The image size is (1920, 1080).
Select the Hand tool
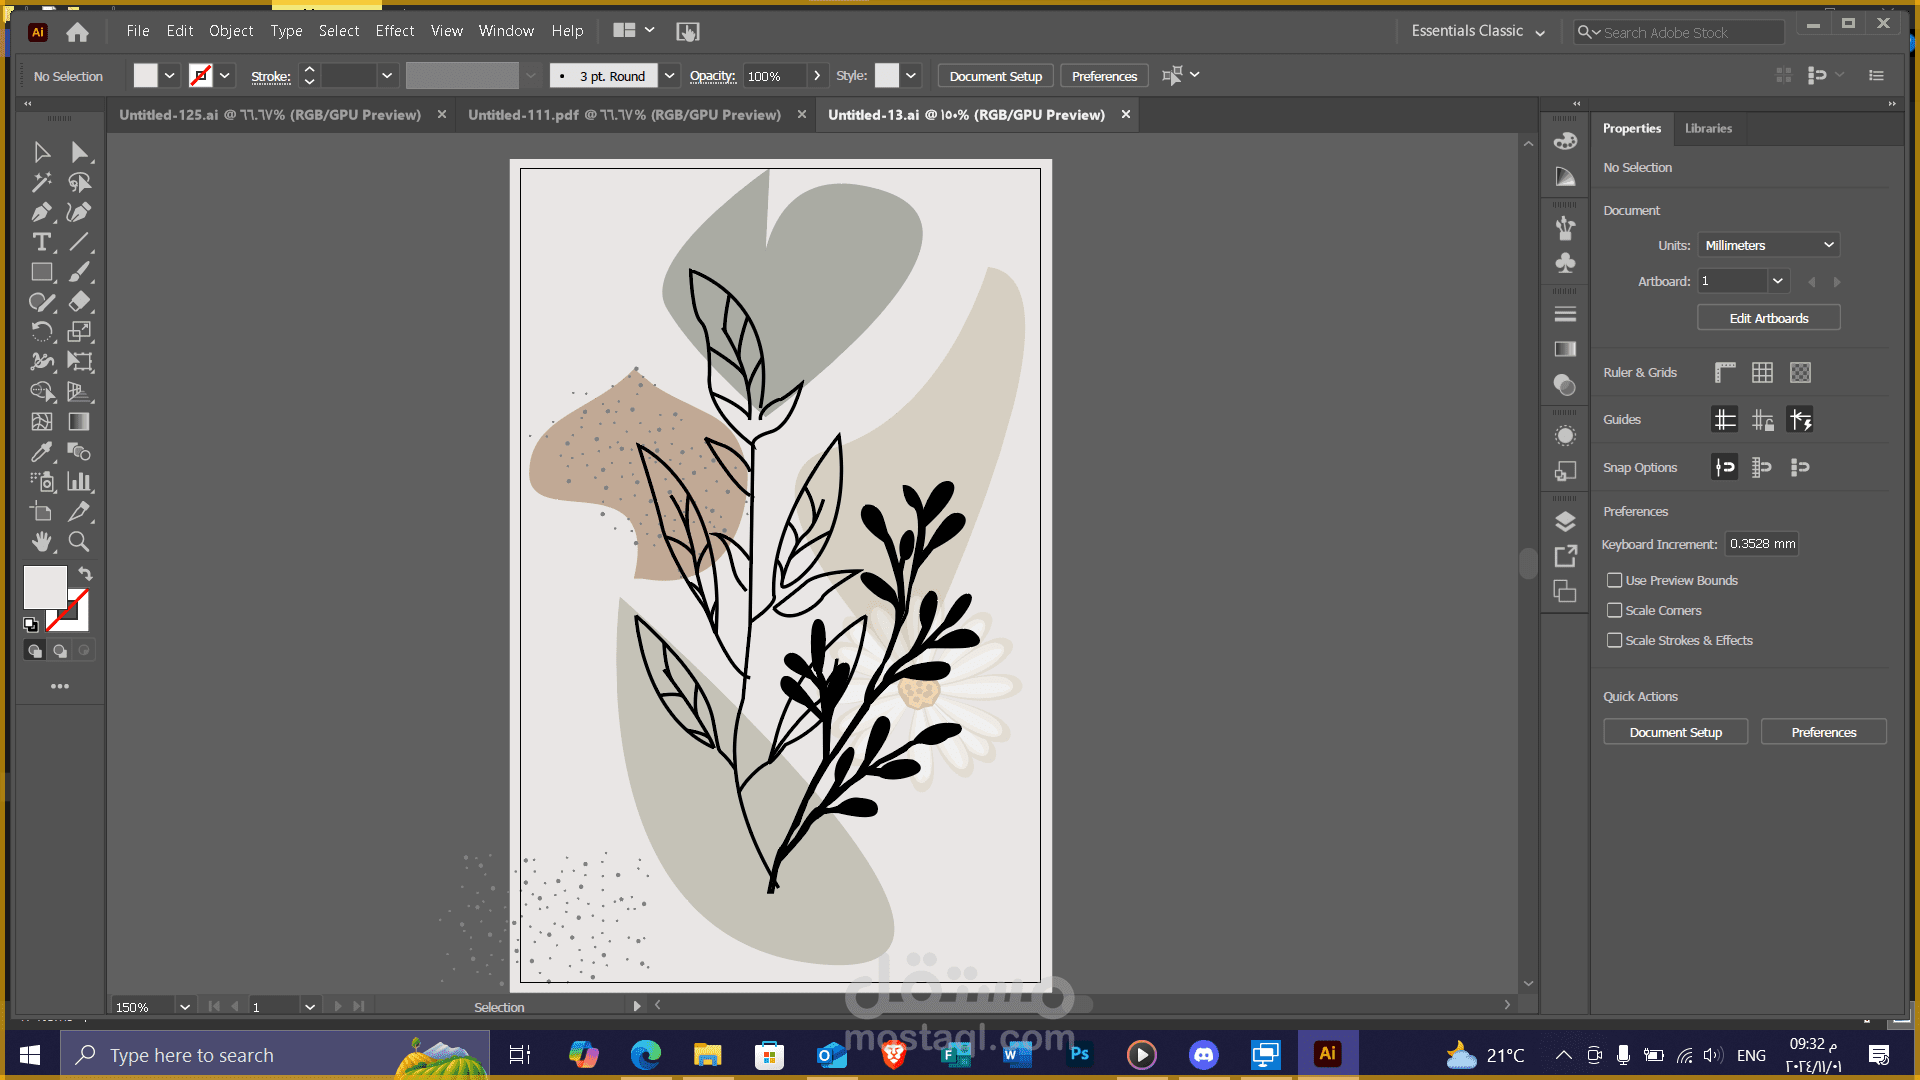click(x=41, y=542)
